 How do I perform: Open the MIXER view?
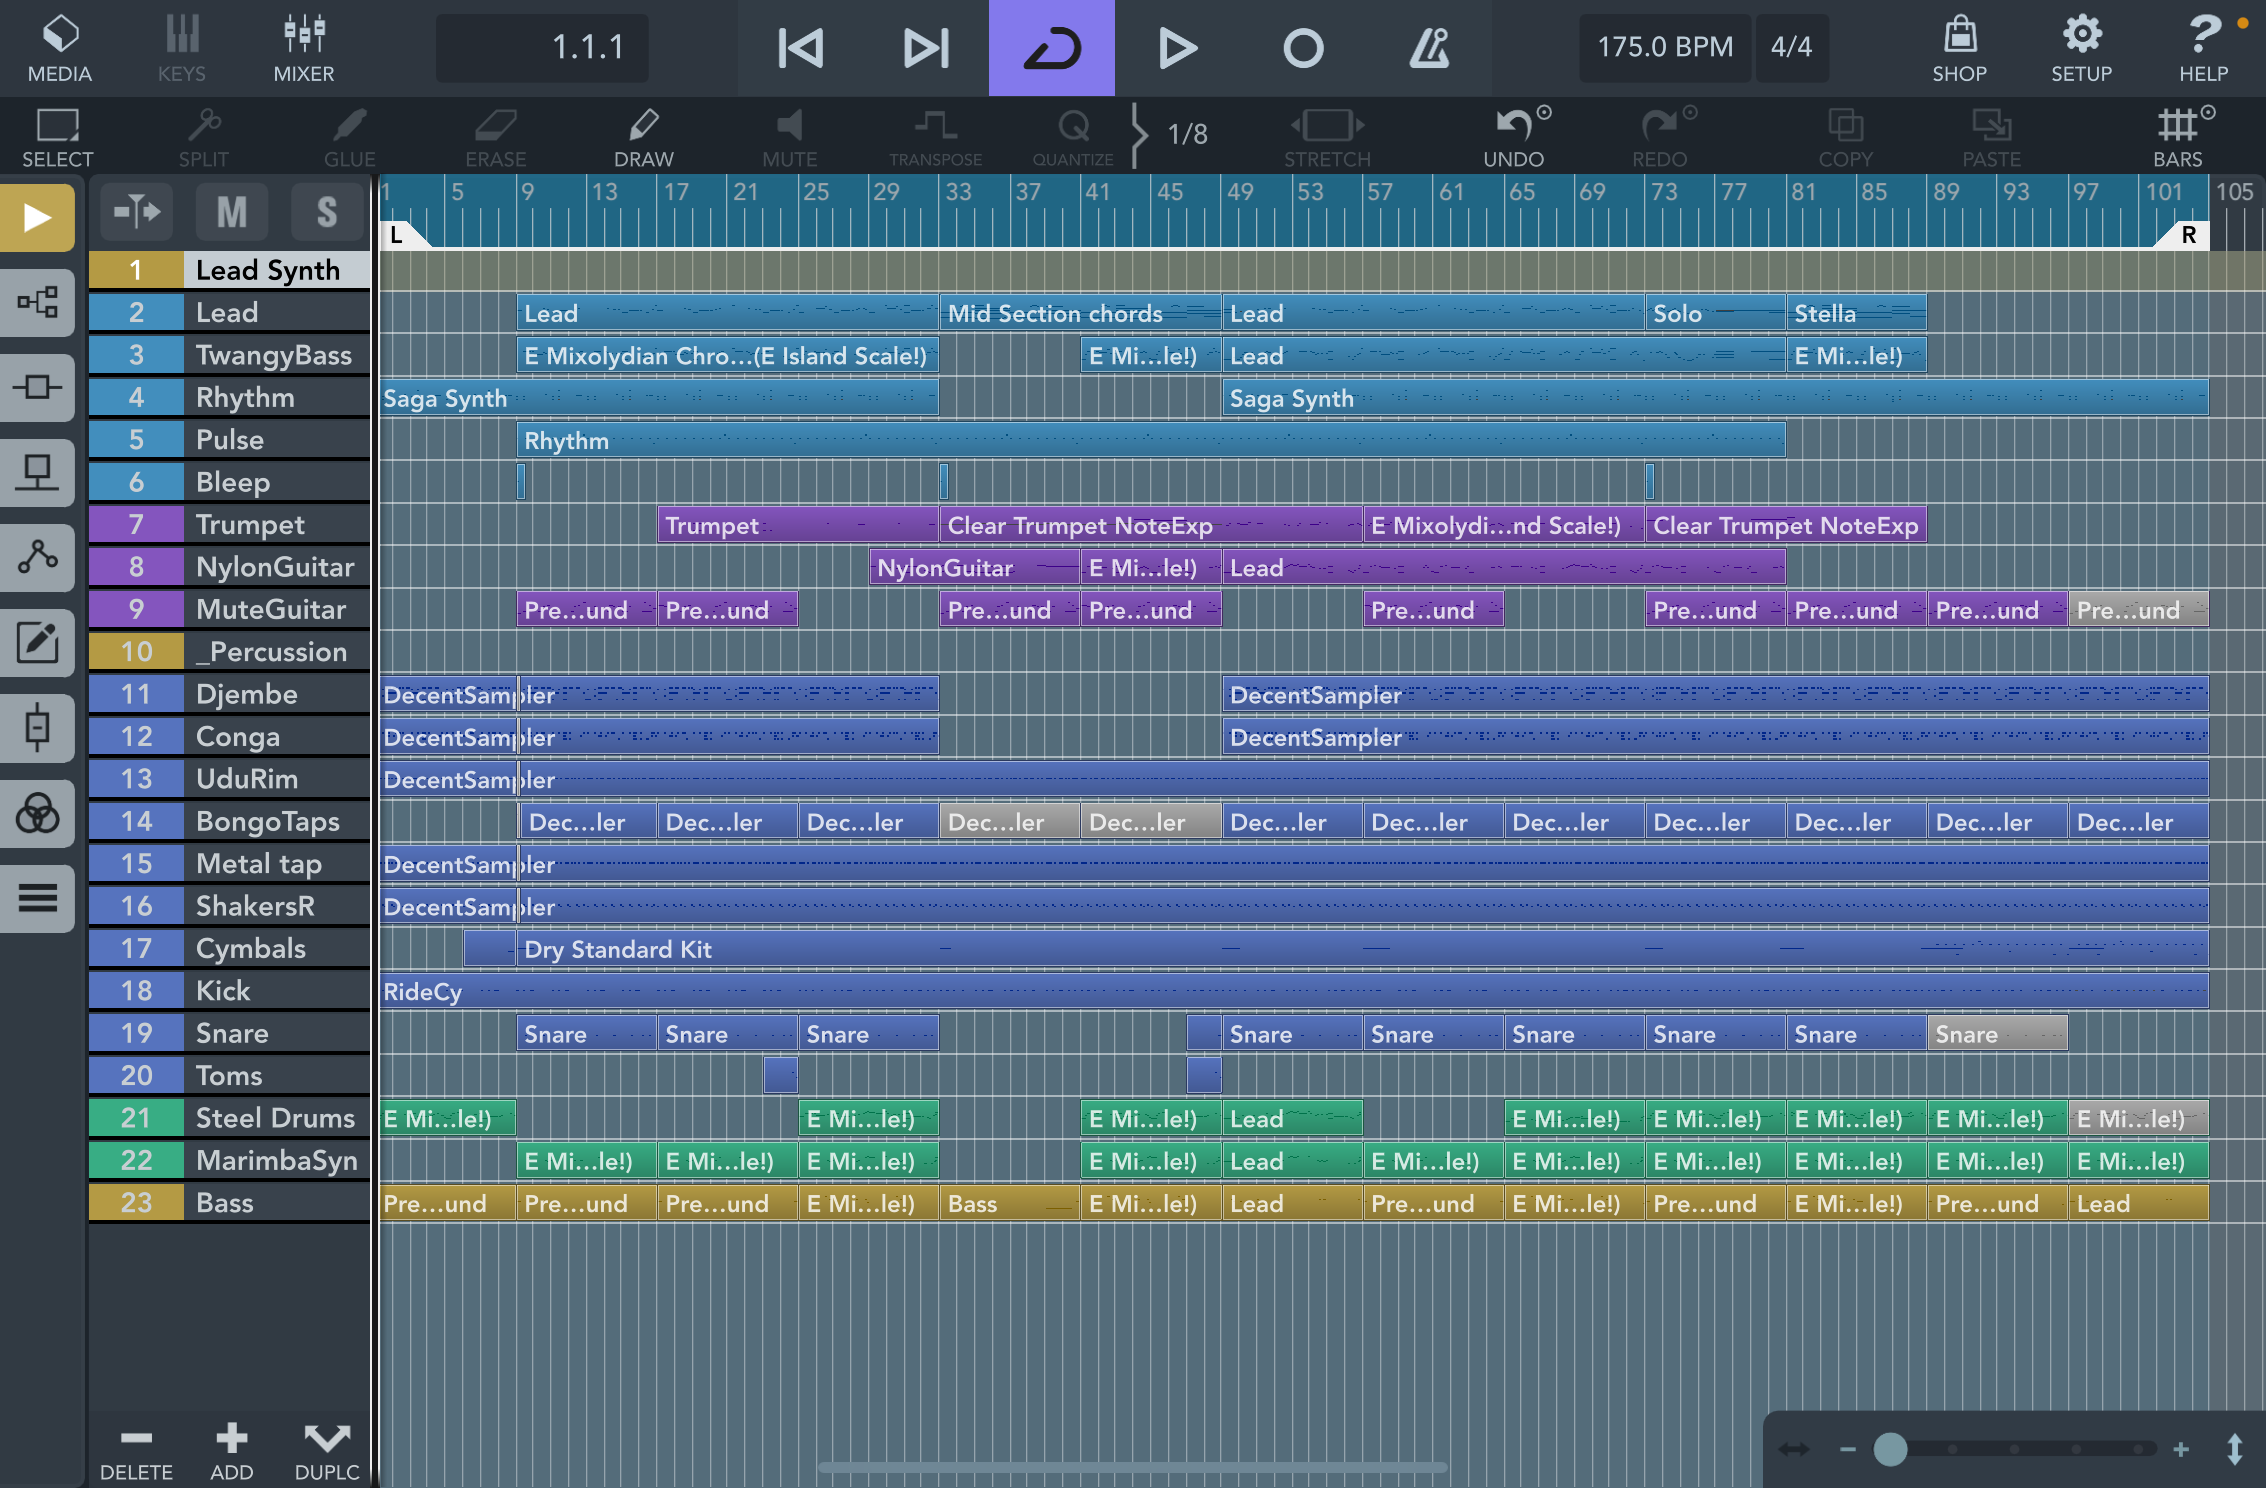(303, 47)
